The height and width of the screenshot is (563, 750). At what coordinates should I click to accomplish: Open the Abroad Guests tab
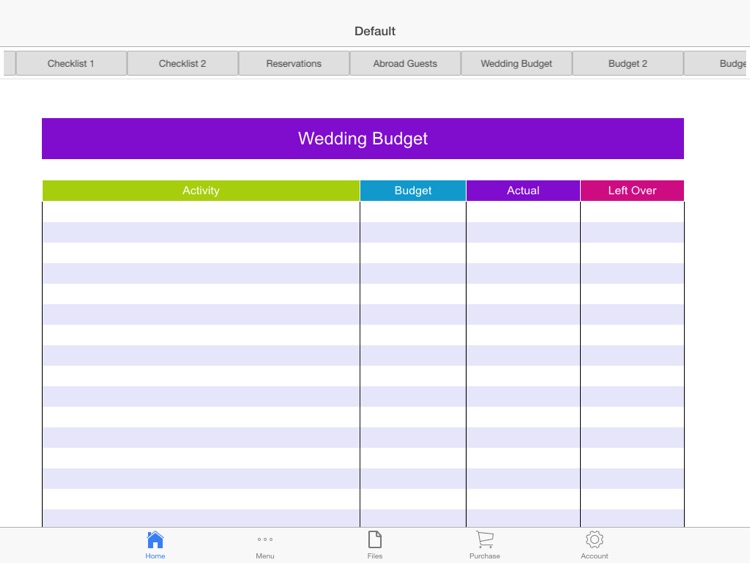pos(405,63)
